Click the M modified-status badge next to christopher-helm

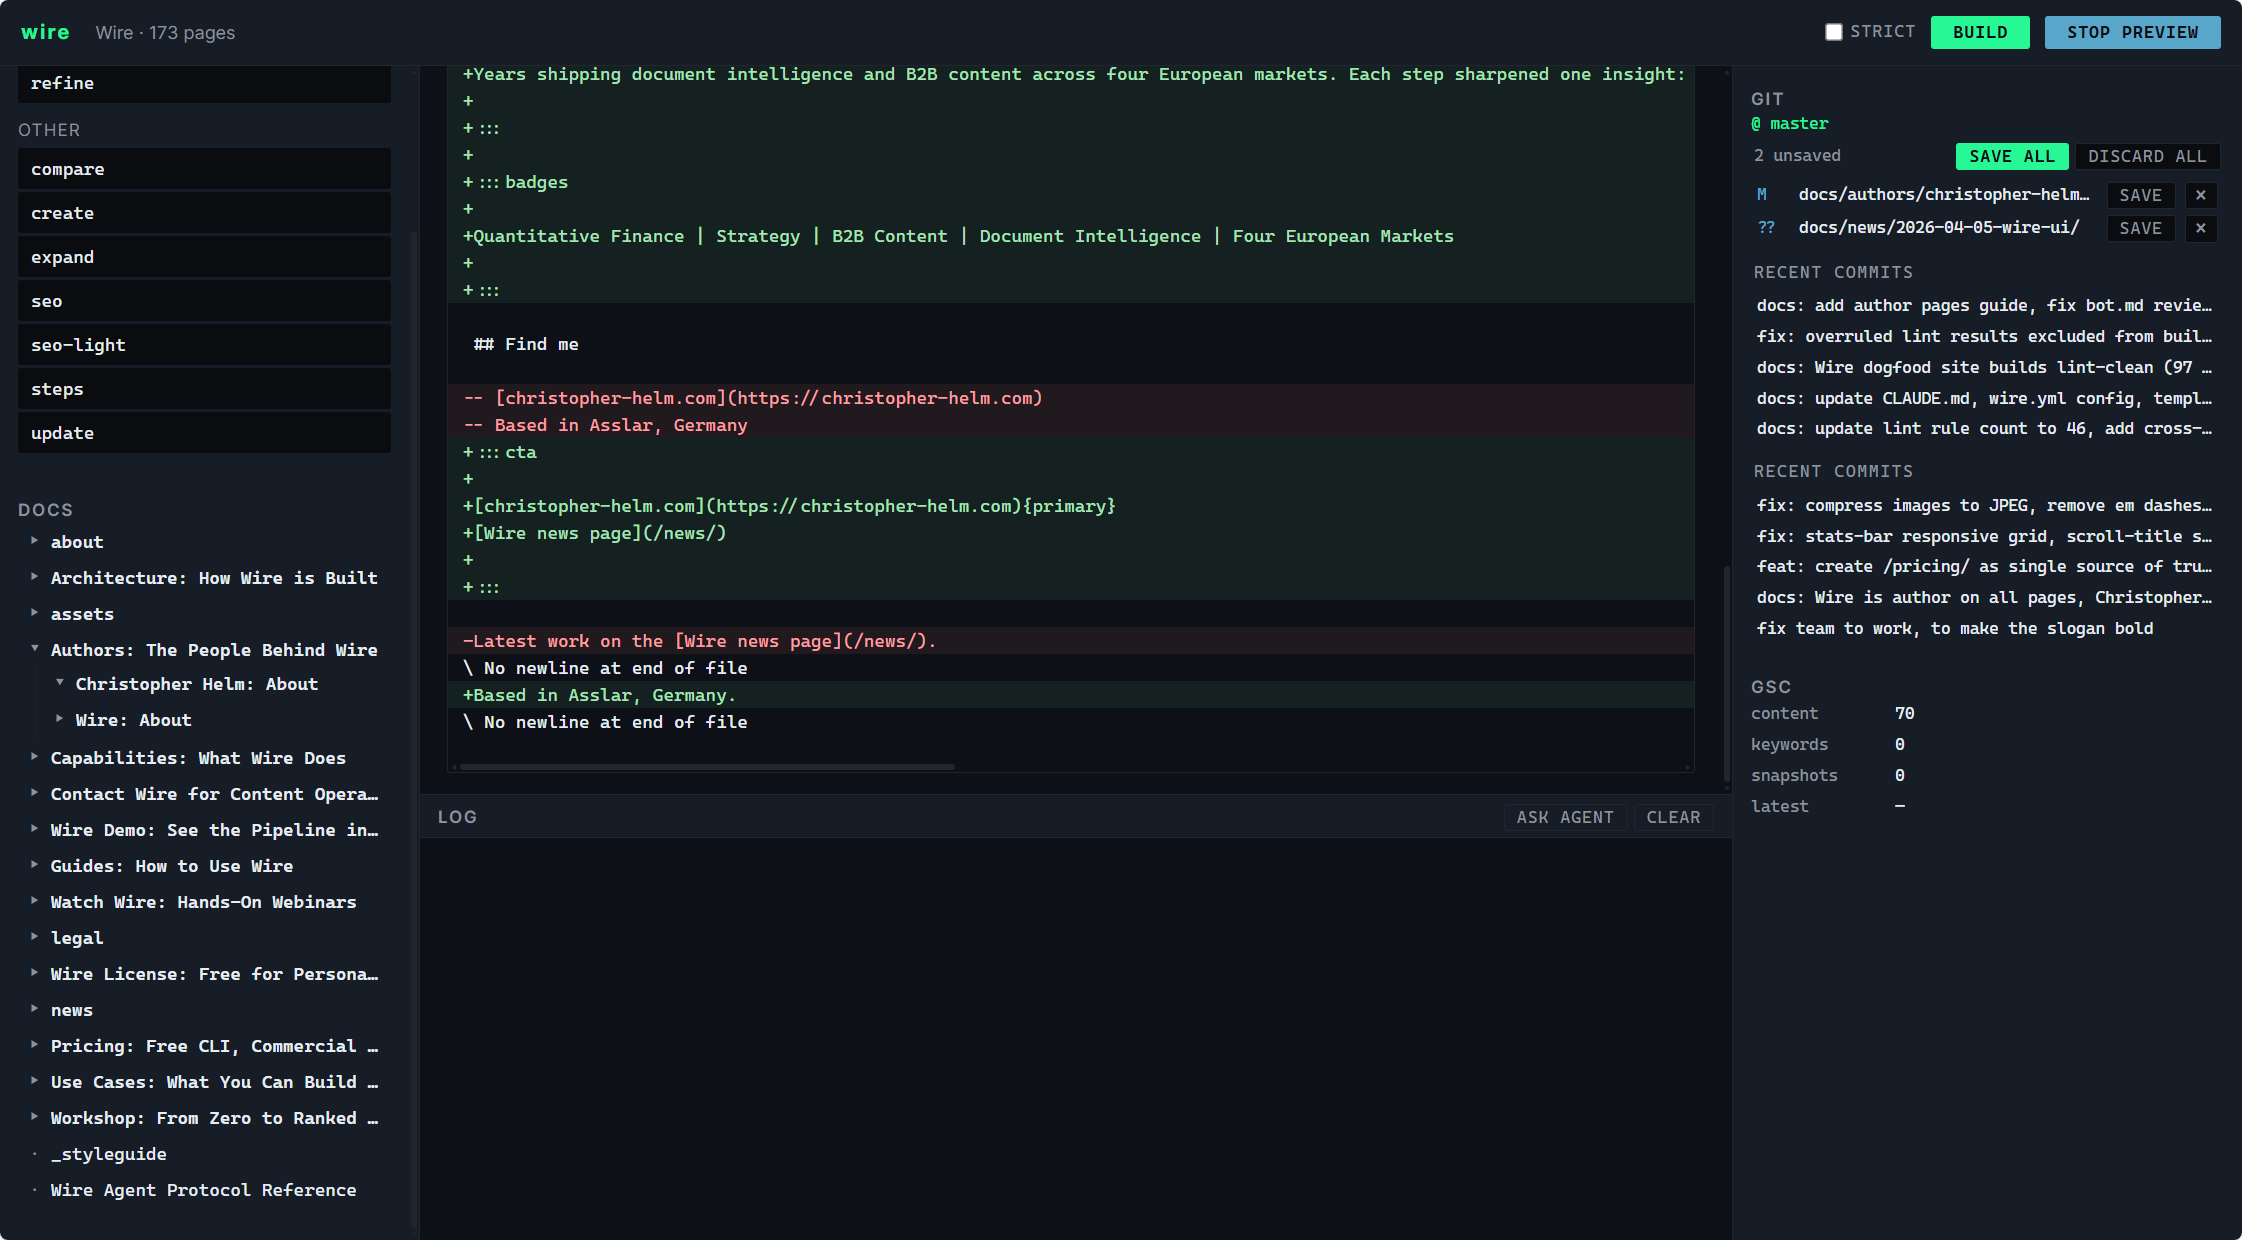pyautogui.click(x=1762, y=195)
